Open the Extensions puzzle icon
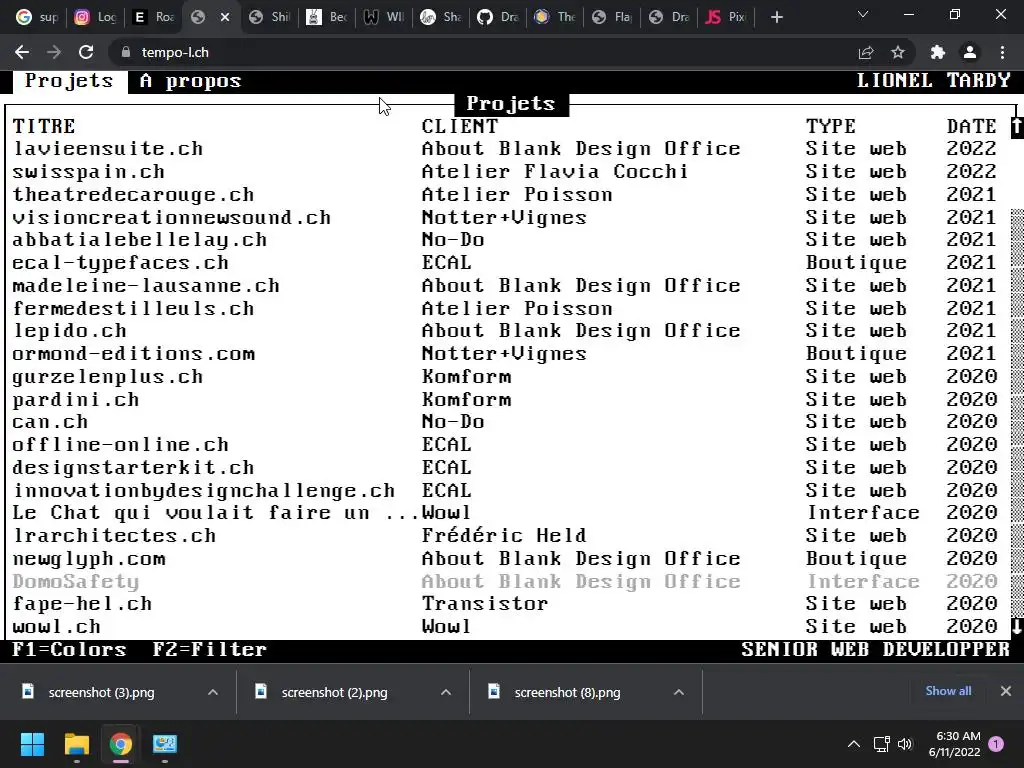Screen dimensions: 1024x768 point(938,52)
